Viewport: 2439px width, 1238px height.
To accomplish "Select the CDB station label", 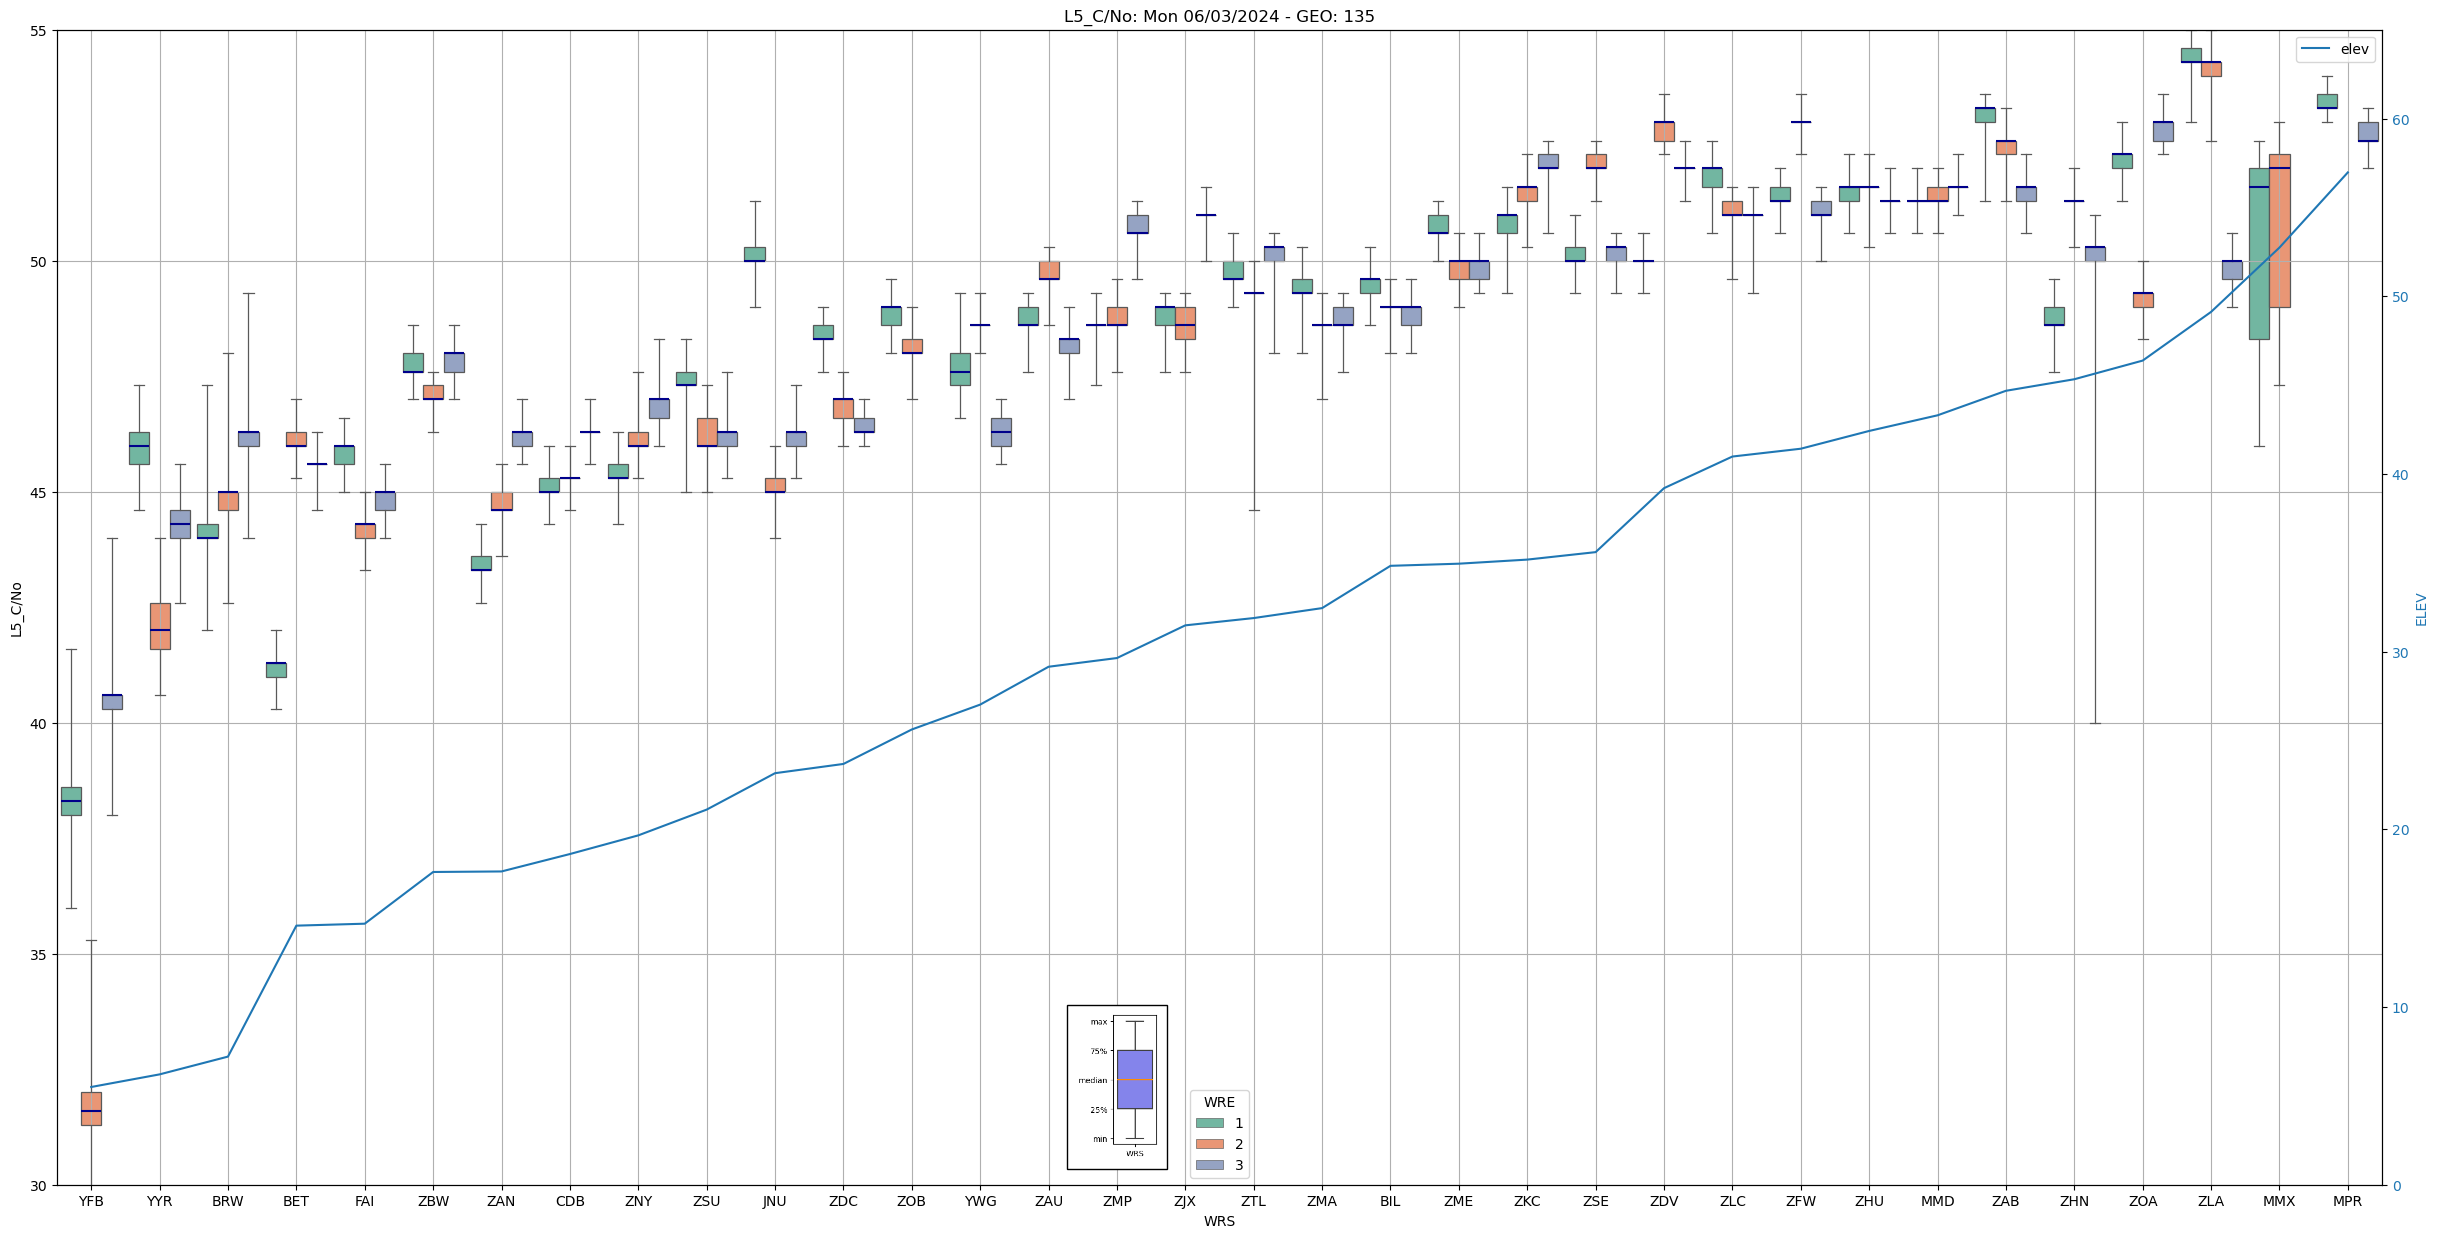I will pyautogui.click(x=570, y=1201).
